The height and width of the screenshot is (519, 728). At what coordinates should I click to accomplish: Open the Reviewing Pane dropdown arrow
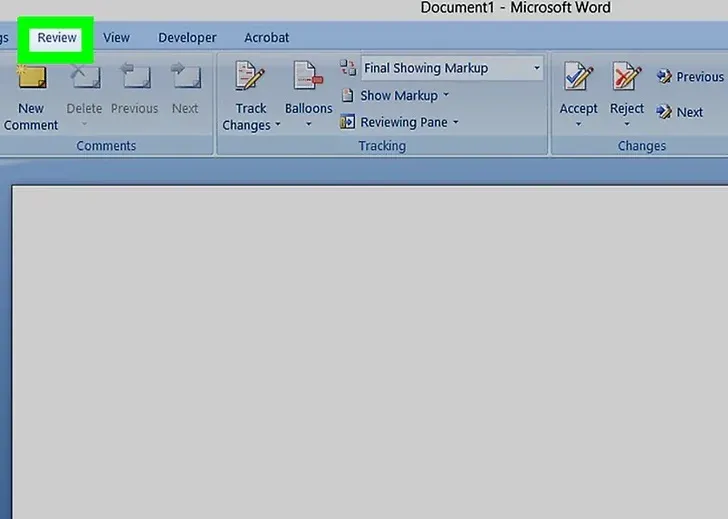point(455,122)
